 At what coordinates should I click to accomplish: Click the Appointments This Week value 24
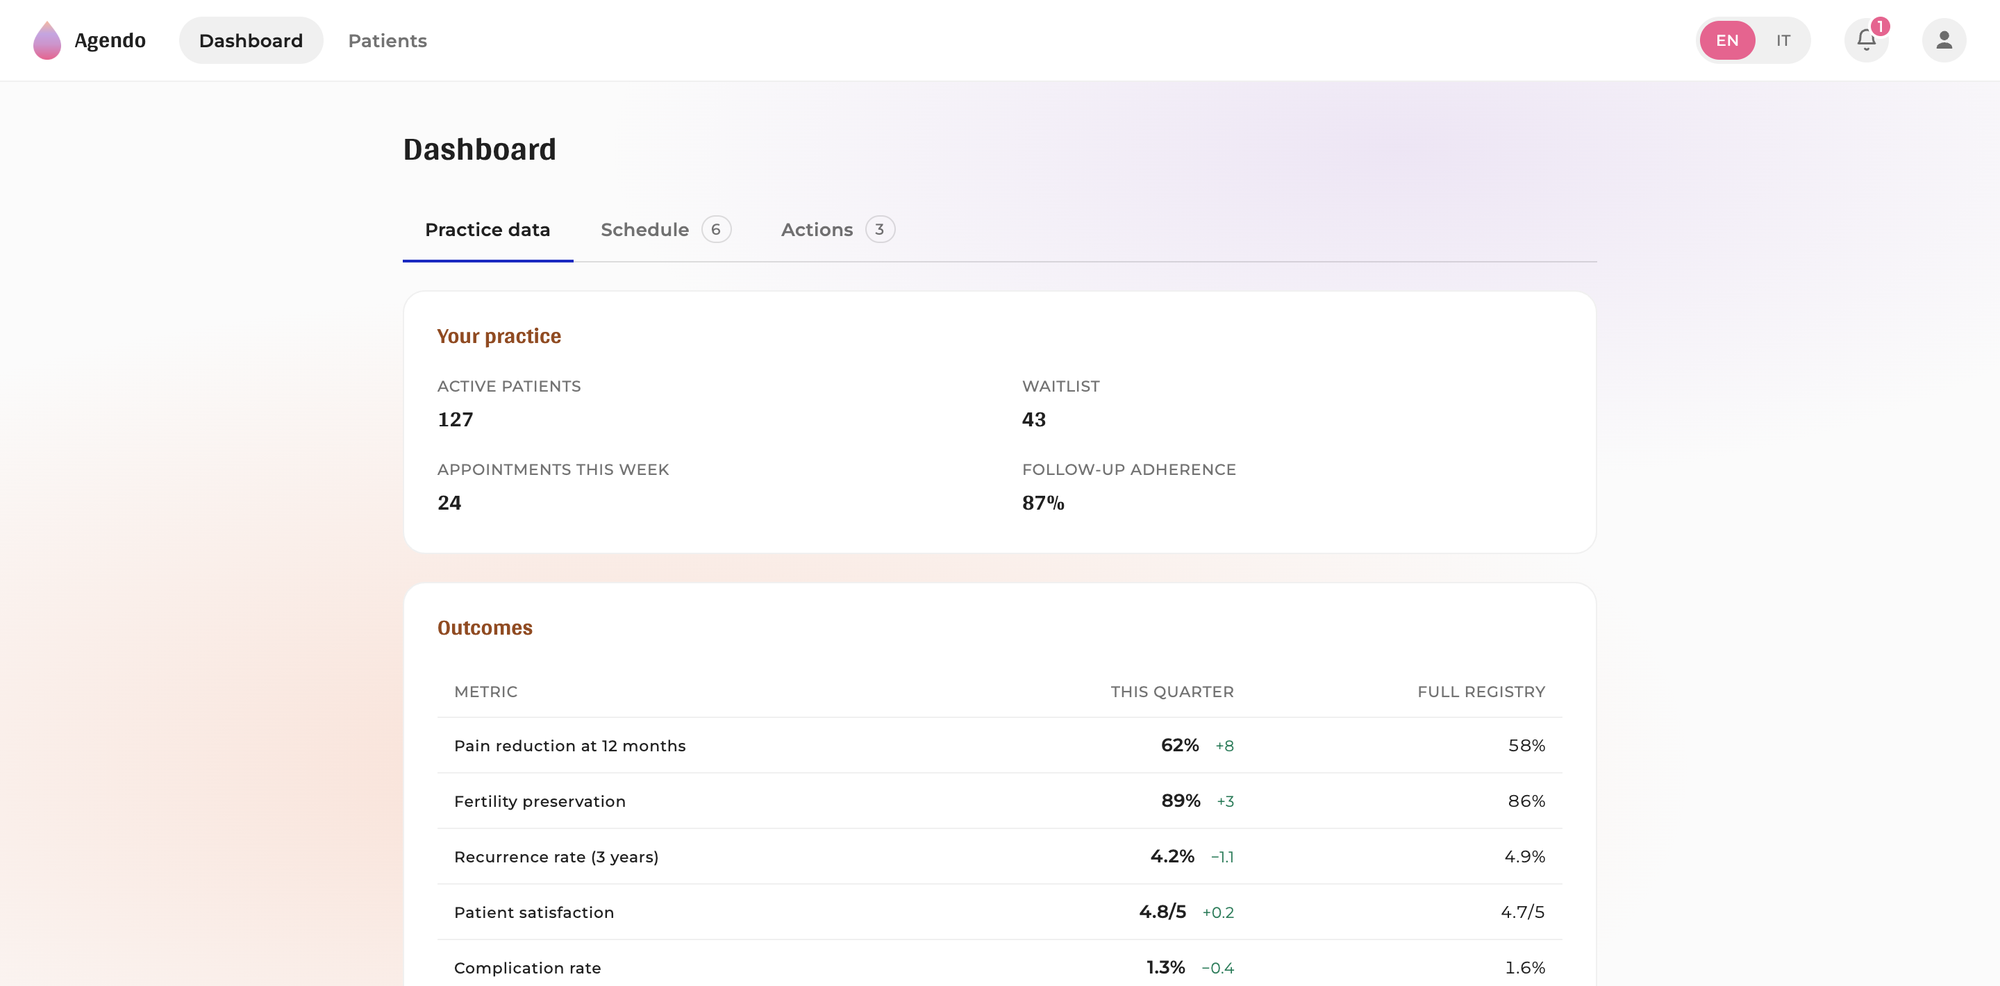tap(449, 503)
